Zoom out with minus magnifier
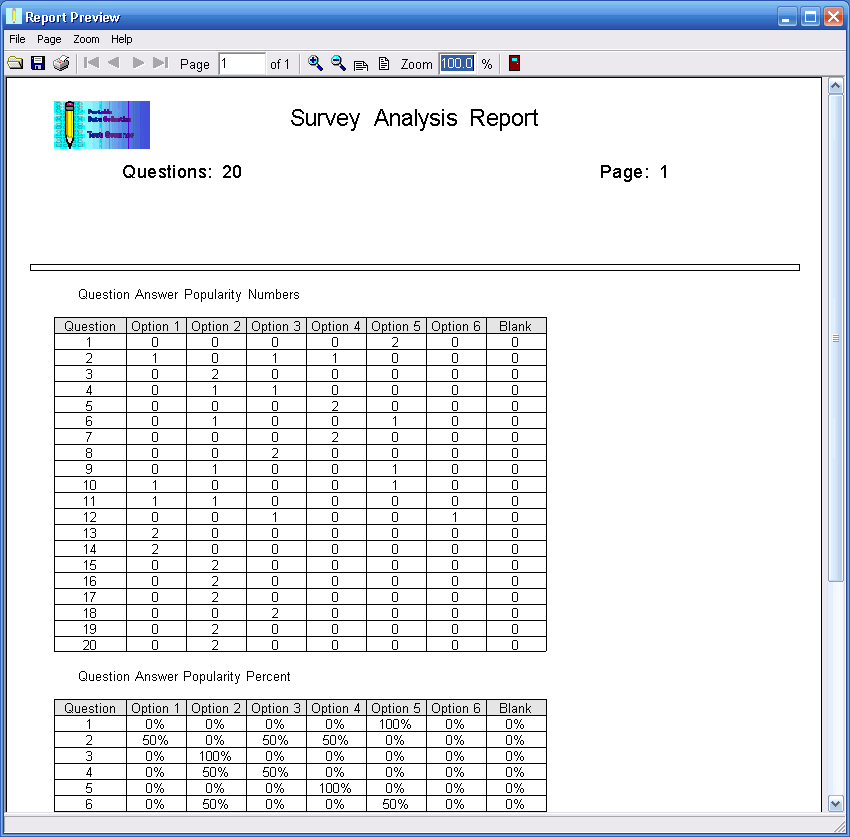The width and height of the screenshot is (850, 837). click(338, 63)
